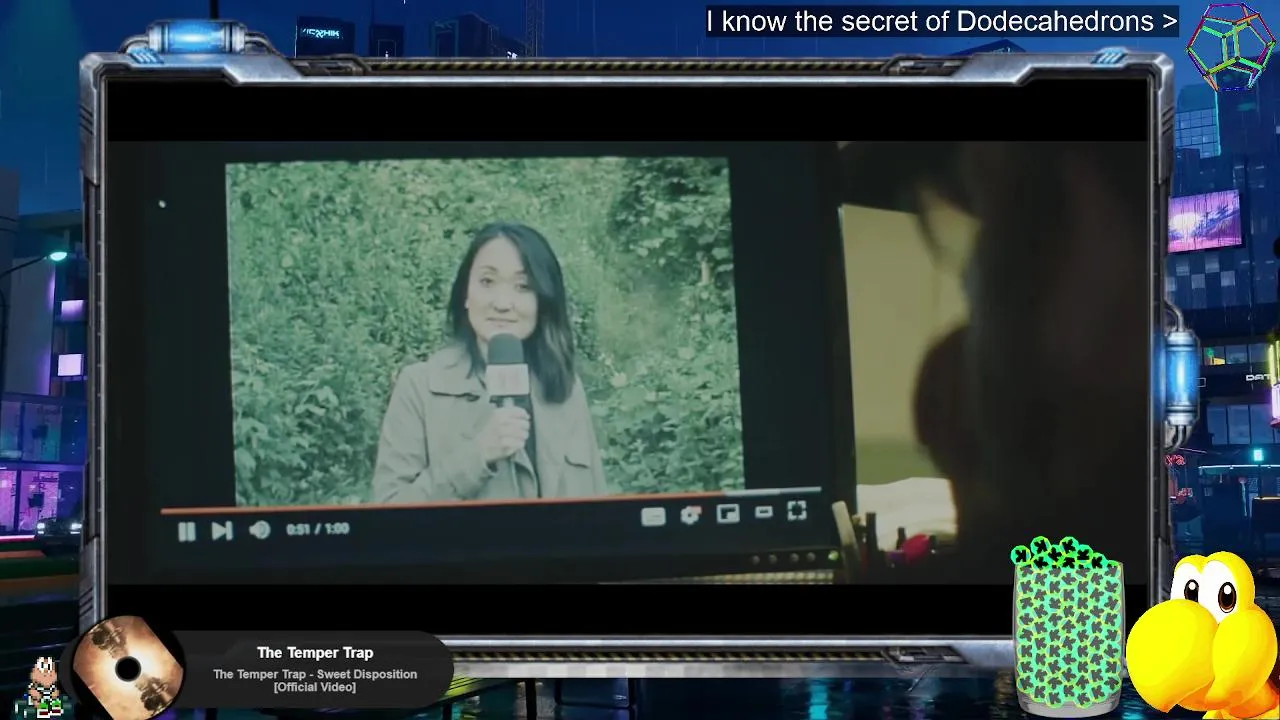Enter fullscreen with the fullscreen icon

coord(797,510)
